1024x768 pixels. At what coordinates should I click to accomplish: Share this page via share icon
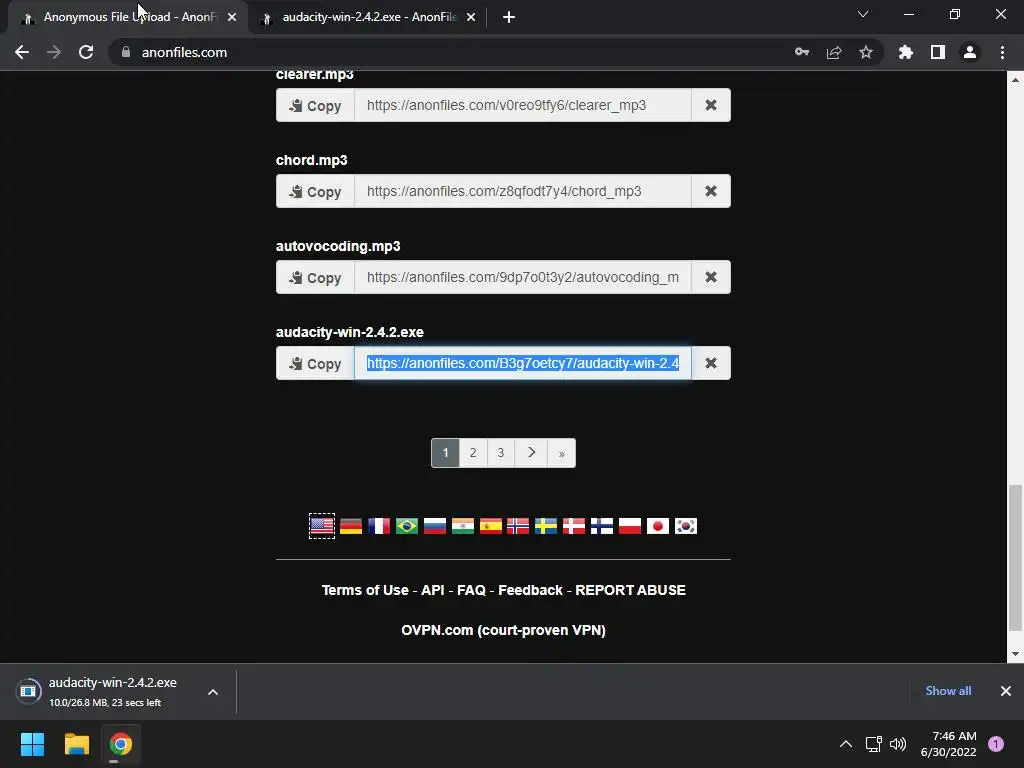pyautogui.click(x=834, y=52)
